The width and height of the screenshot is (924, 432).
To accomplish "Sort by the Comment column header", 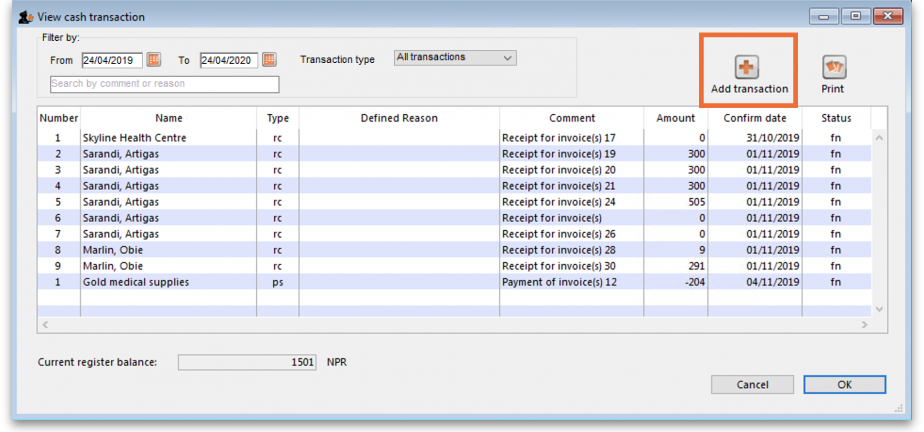I will pos(572,118).
